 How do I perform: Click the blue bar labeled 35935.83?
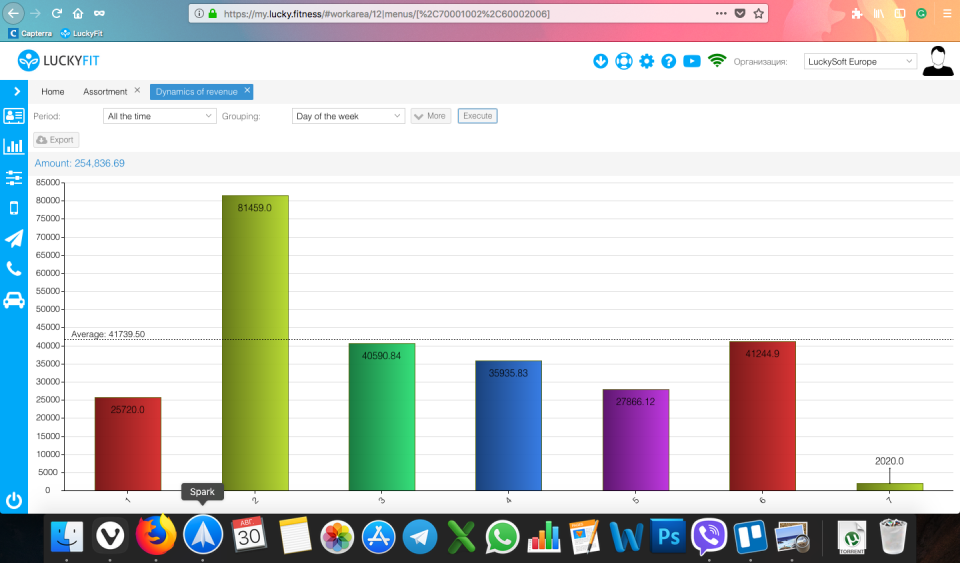click(509, 425)
